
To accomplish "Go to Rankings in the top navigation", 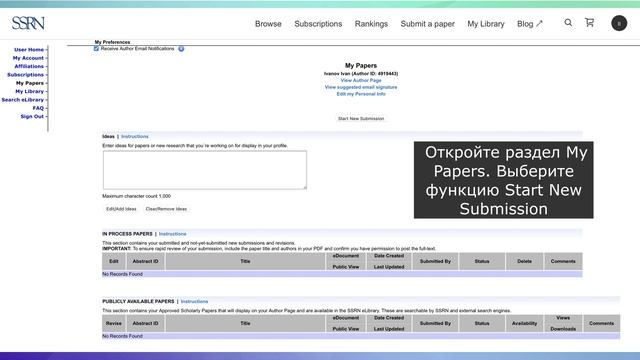I will [371, 24].
